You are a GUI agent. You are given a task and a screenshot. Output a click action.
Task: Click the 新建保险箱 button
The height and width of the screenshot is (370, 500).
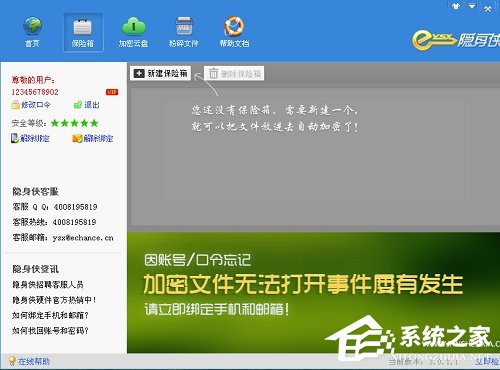pyautogui.click(x=161, y=73)
